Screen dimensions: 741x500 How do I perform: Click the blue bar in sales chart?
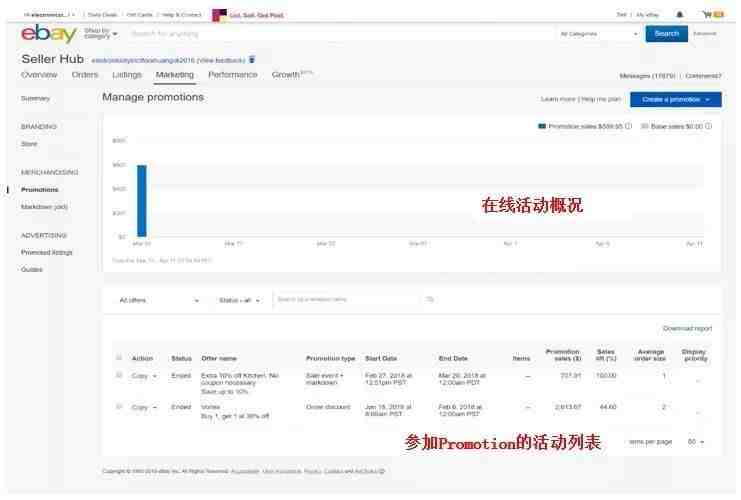coord(142,200)
